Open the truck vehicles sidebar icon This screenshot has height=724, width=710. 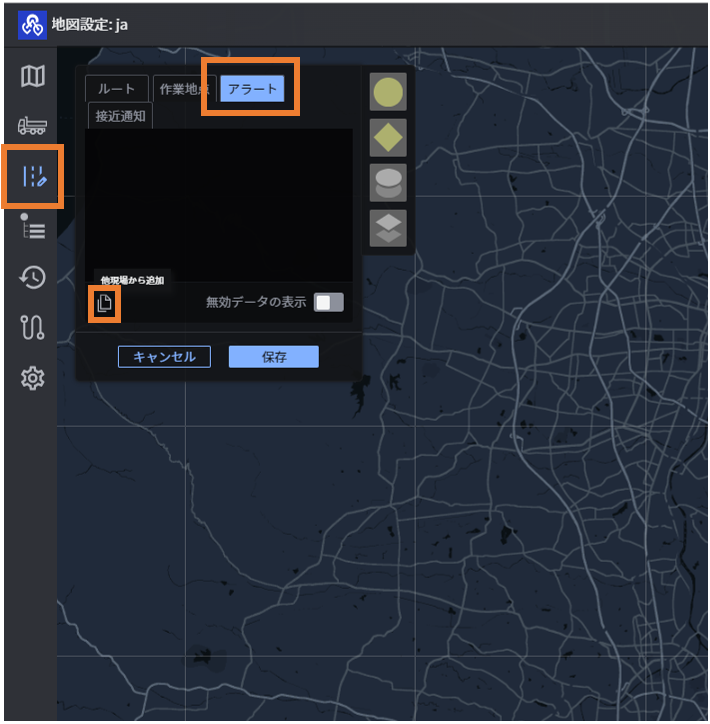[32, 126]
